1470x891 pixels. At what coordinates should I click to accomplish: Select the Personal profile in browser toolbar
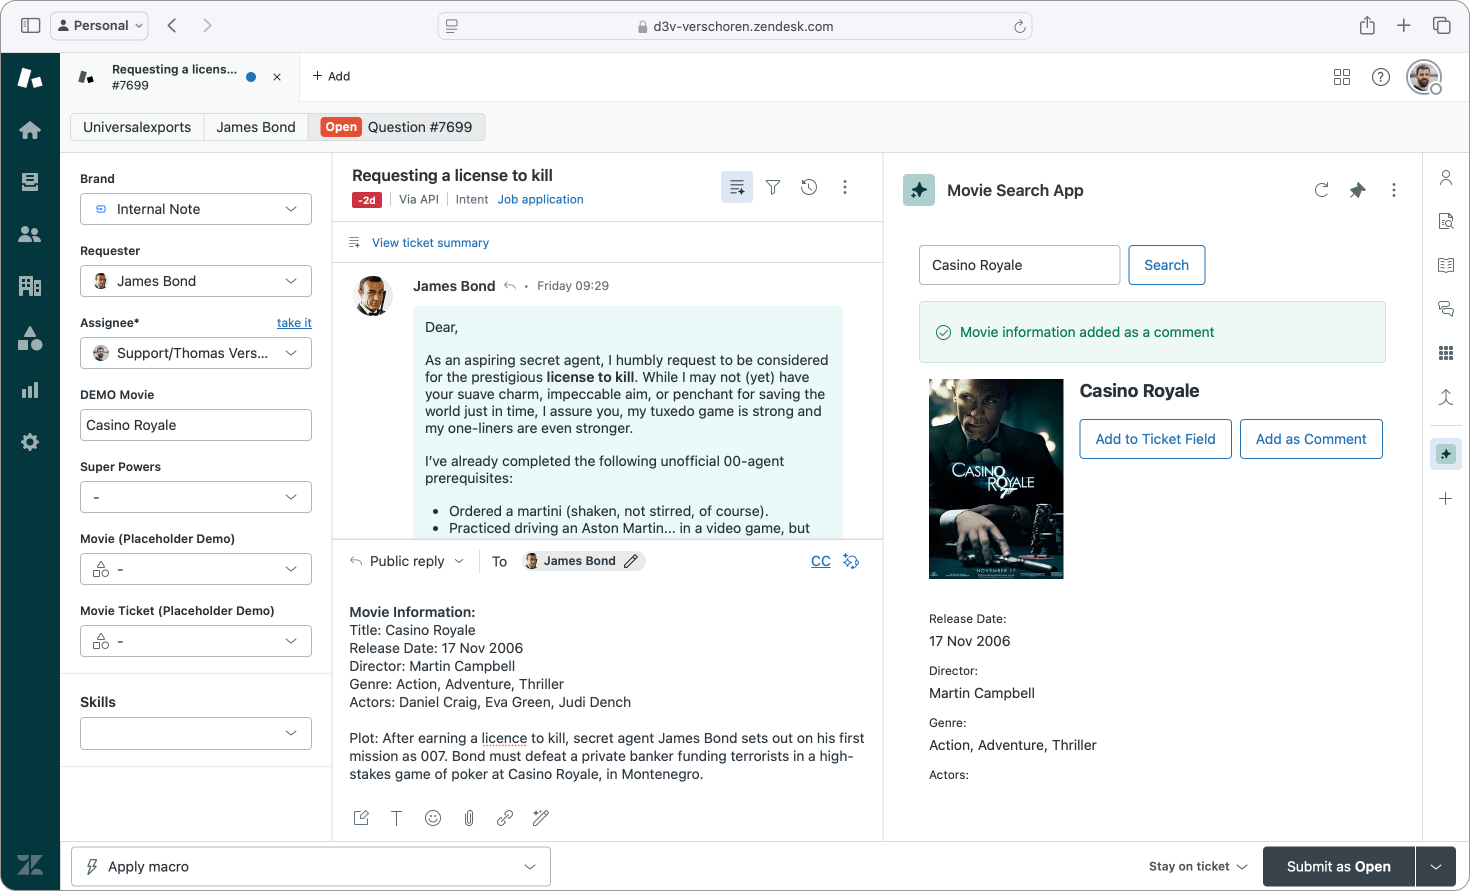[99, 25]
